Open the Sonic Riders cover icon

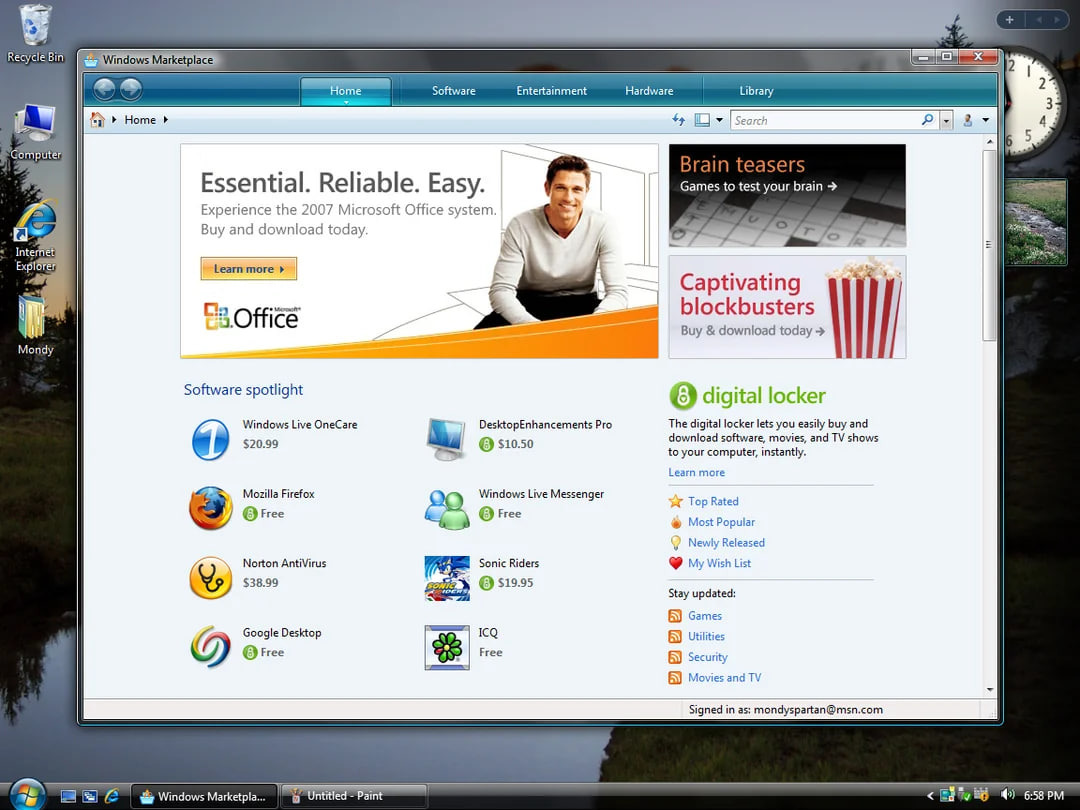click(x=447, y=579)
